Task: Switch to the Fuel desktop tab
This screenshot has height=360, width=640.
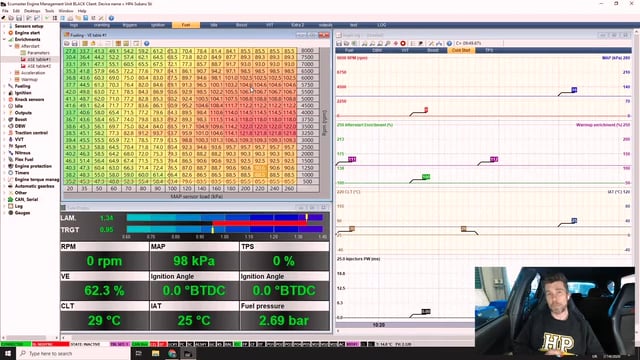Action: [x=186, y=25]
